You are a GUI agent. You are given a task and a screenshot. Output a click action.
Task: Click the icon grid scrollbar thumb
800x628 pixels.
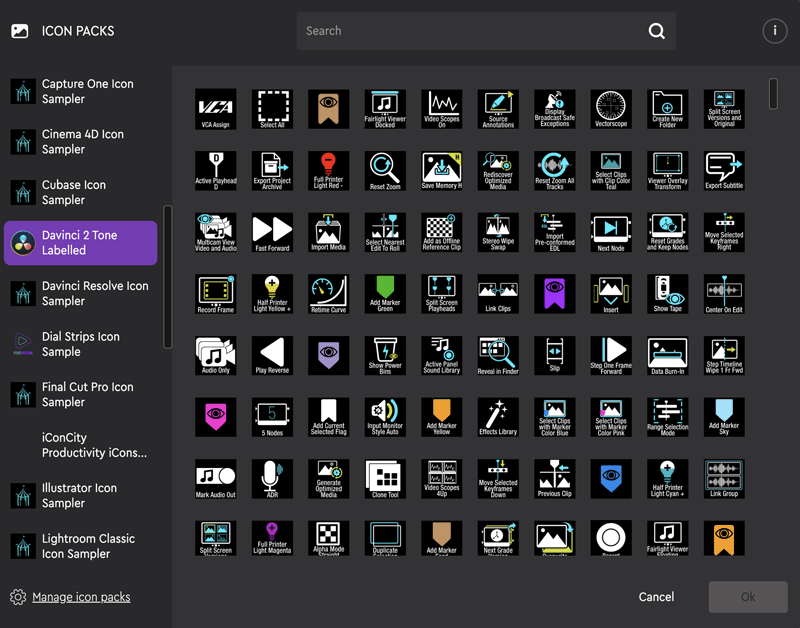(773, 93)
